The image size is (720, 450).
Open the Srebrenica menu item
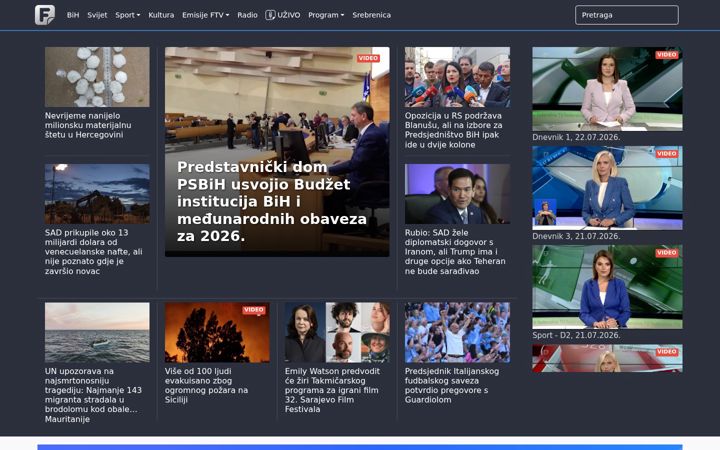pyautogui.click(x=371, y=15)
